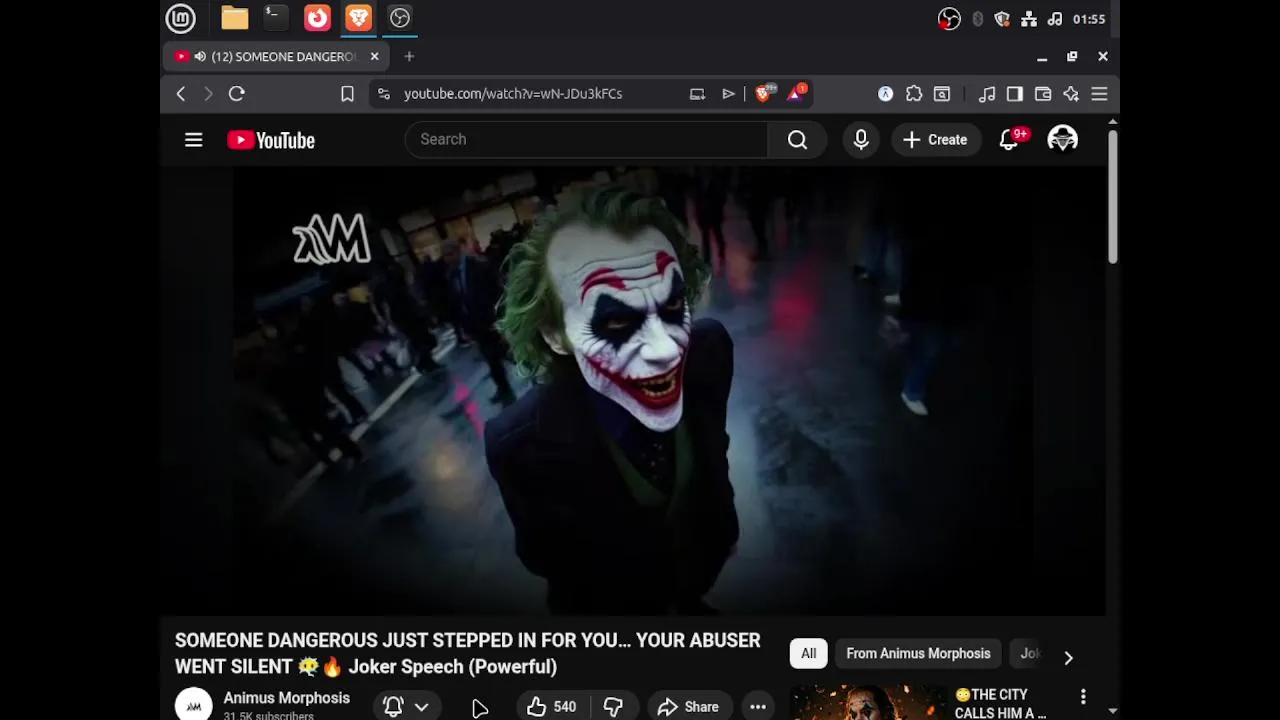Click the YouTube search field
This screenshot has width=1280, height=720.
pyautogui.click(x=586, y=140)
